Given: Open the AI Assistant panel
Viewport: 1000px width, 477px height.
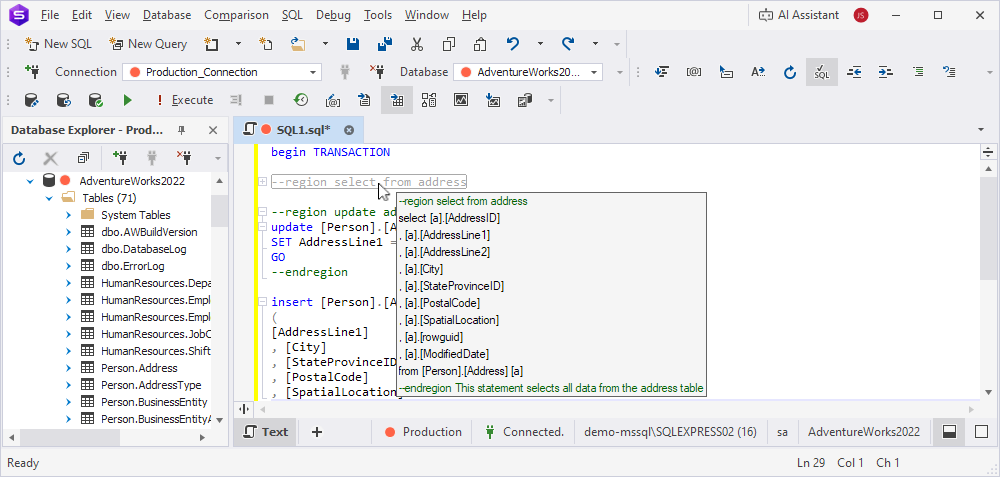Looking at the screenshot, I should (x=798, y=15).
